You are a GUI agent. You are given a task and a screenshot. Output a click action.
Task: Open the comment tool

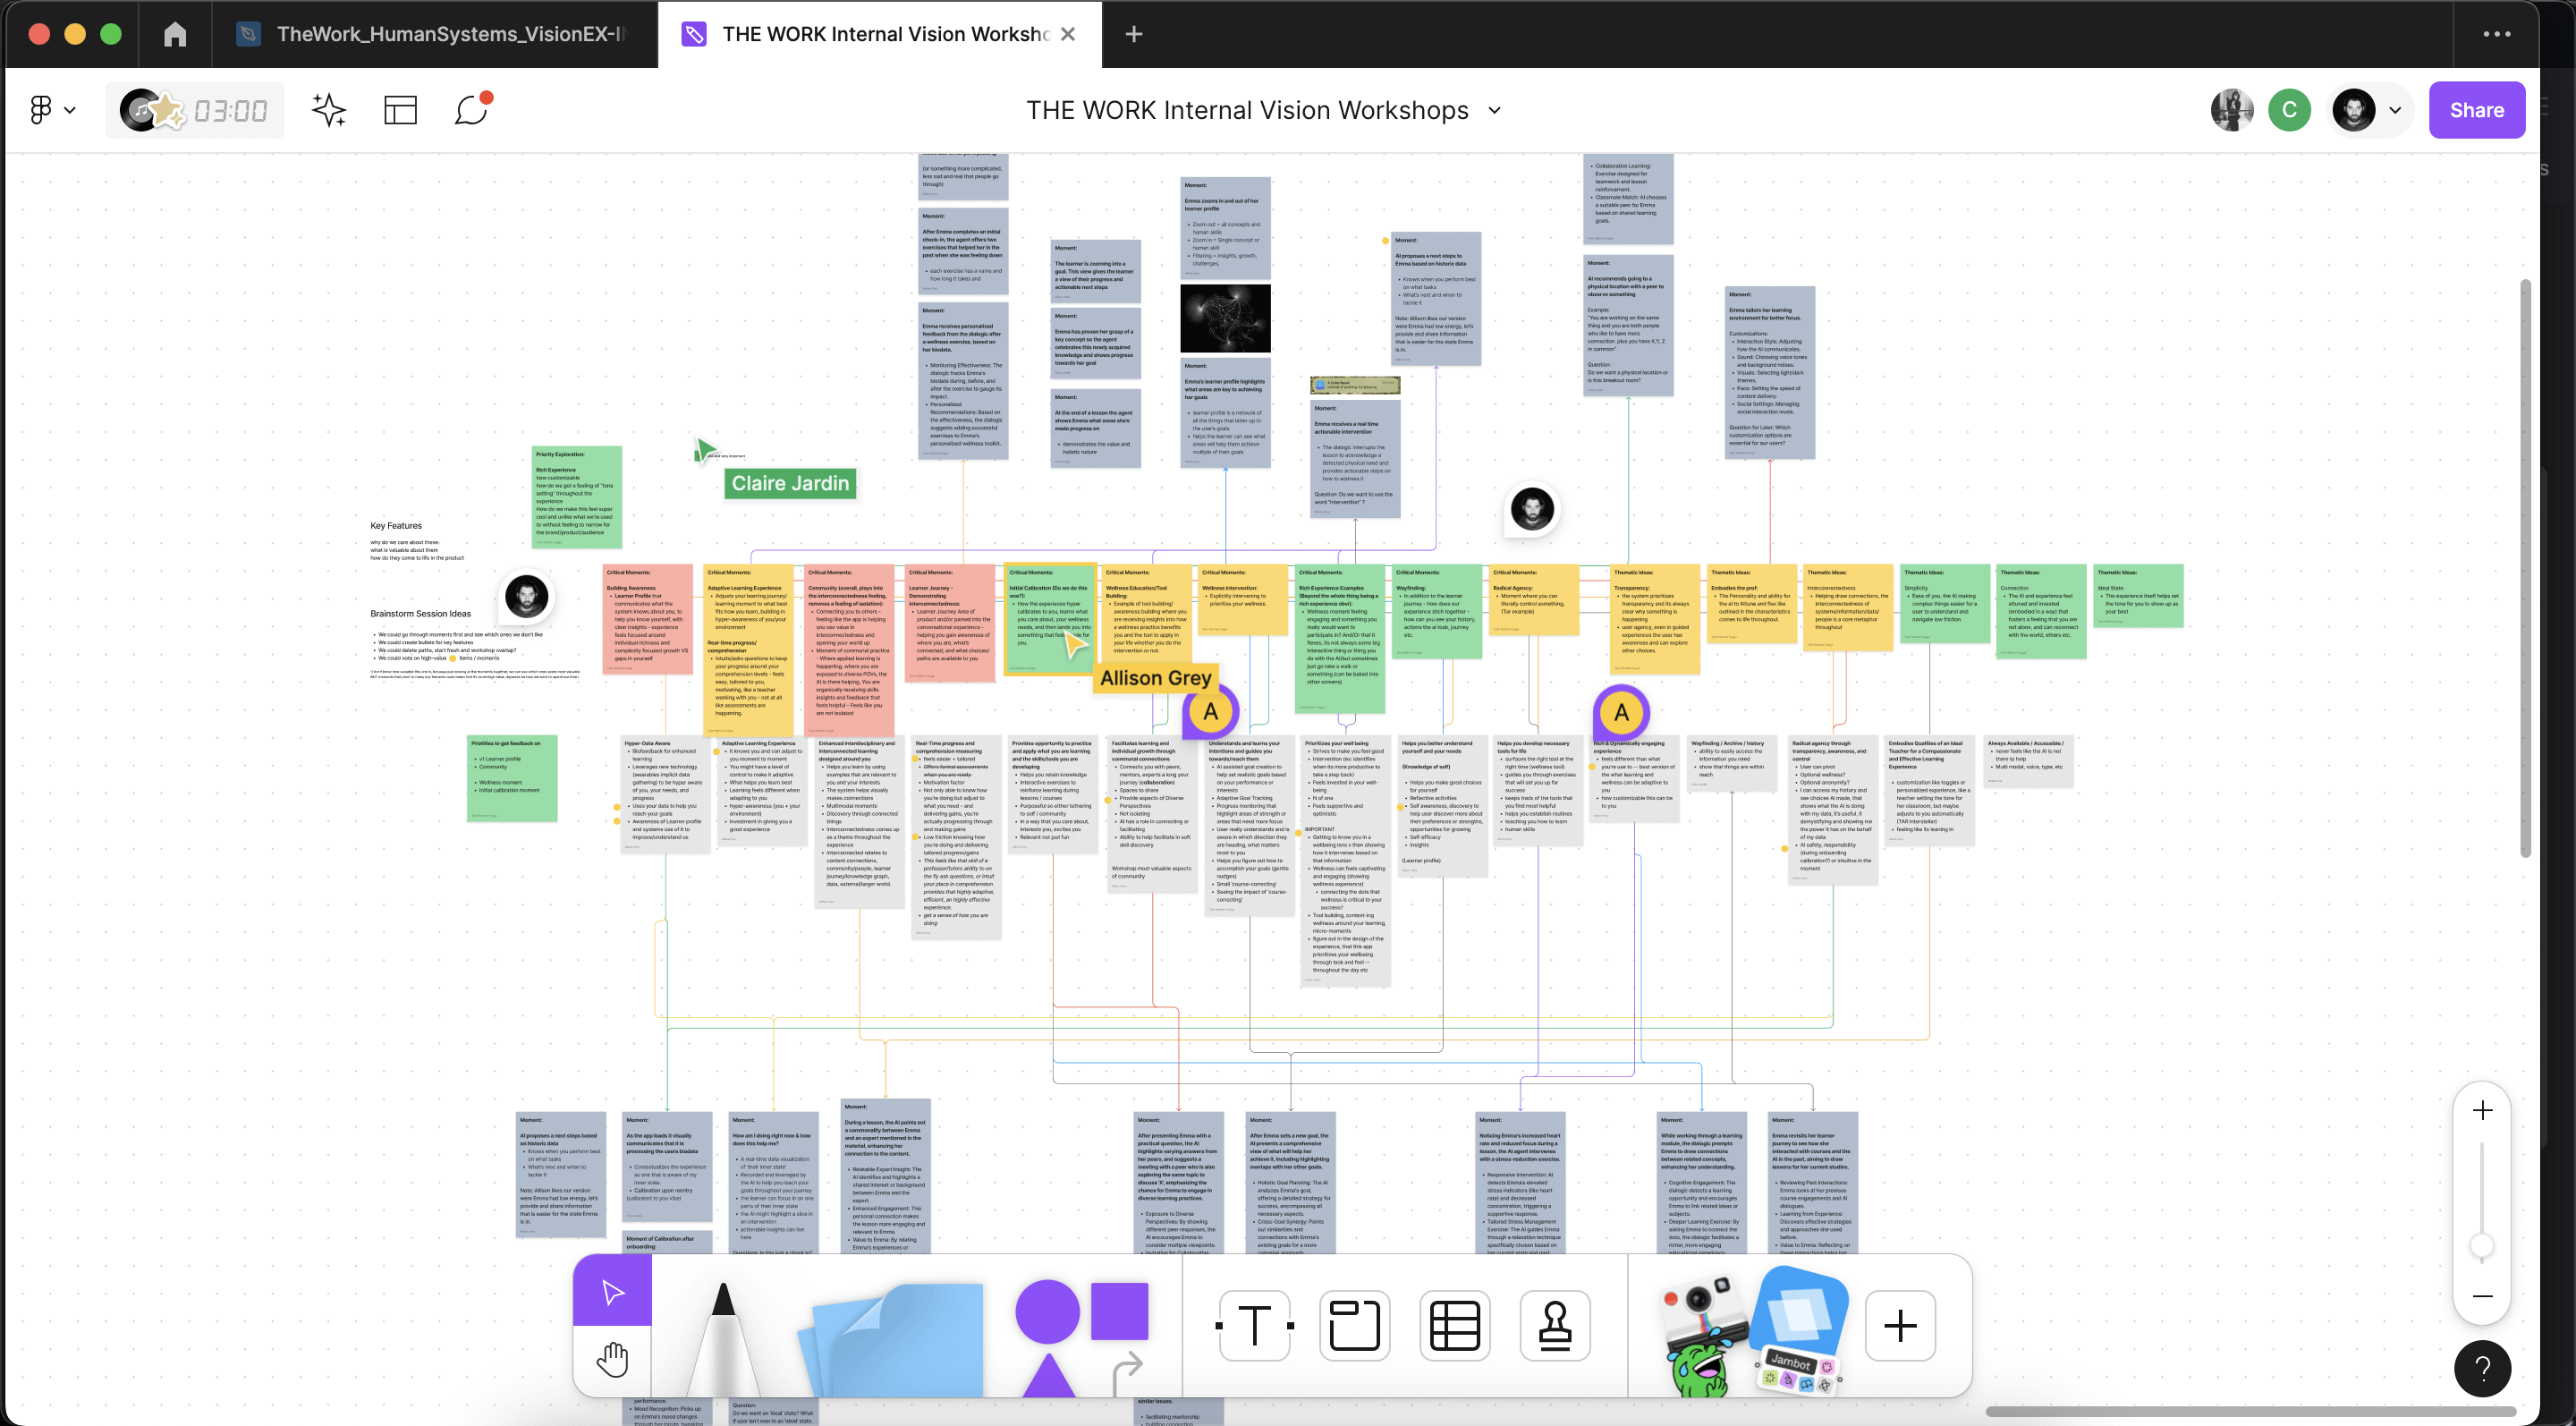click(x=471, y=110)
